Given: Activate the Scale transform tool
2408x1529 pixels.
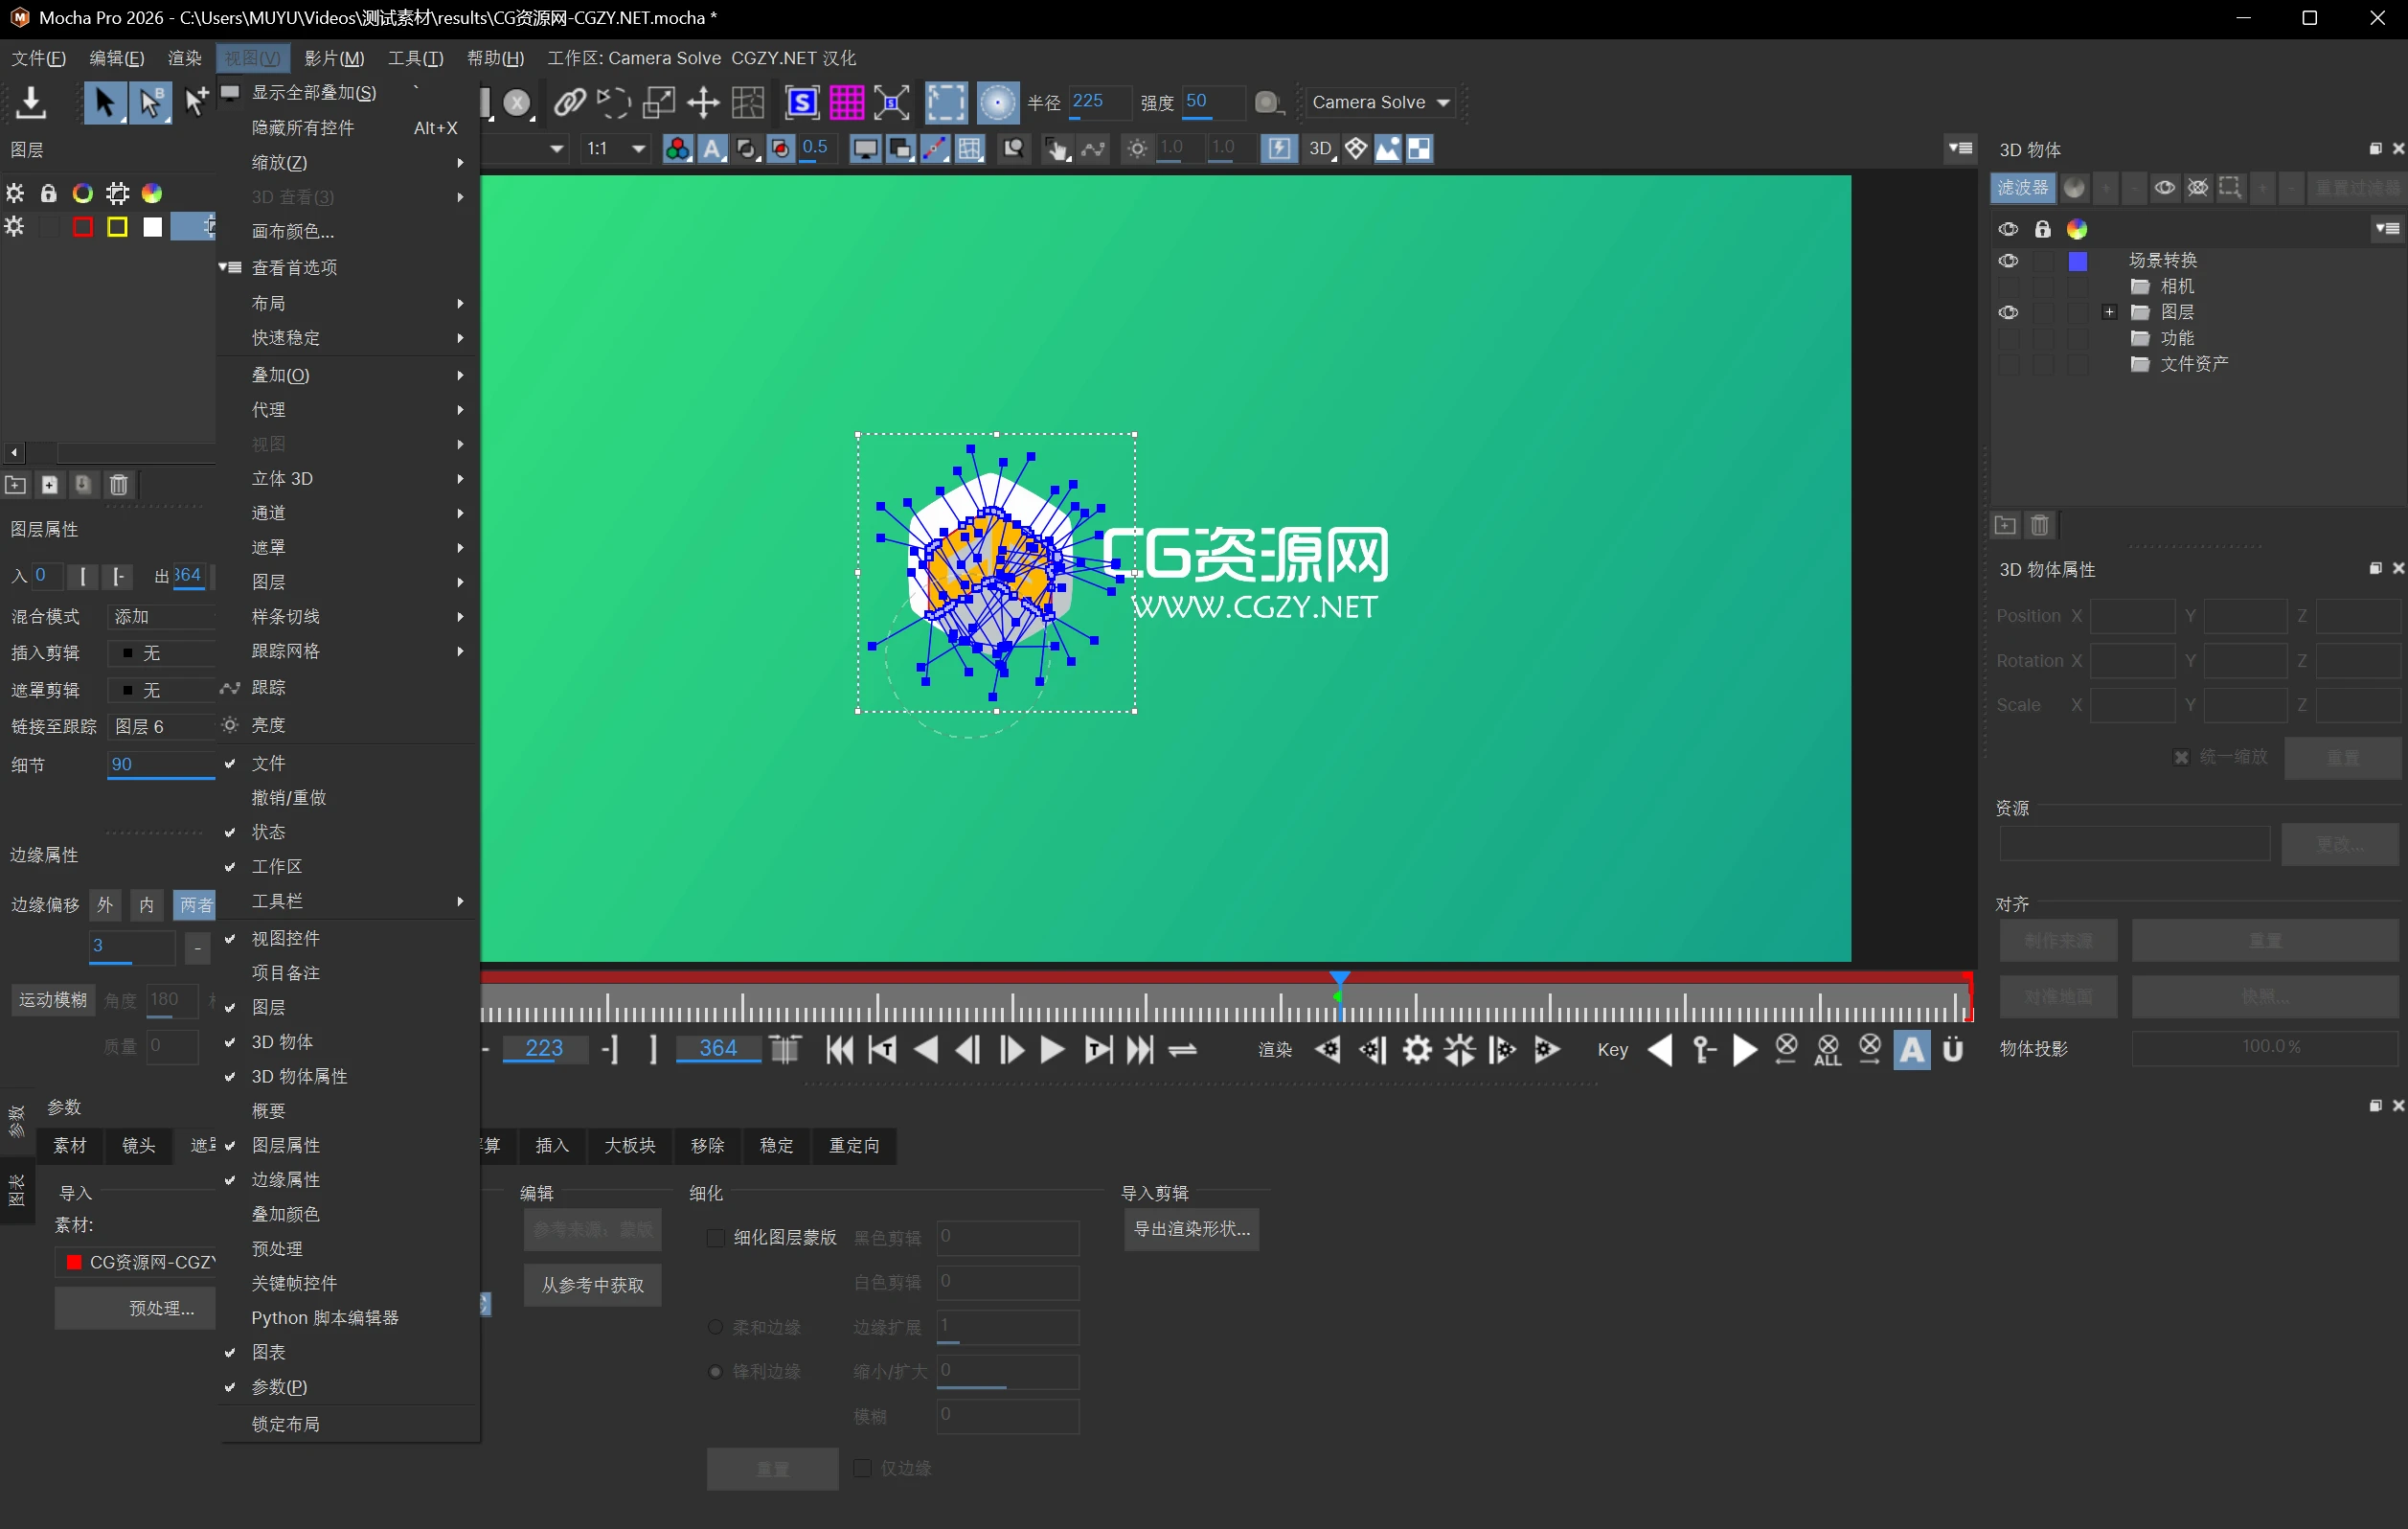Looking at the screenshot, I should [659, 103].
